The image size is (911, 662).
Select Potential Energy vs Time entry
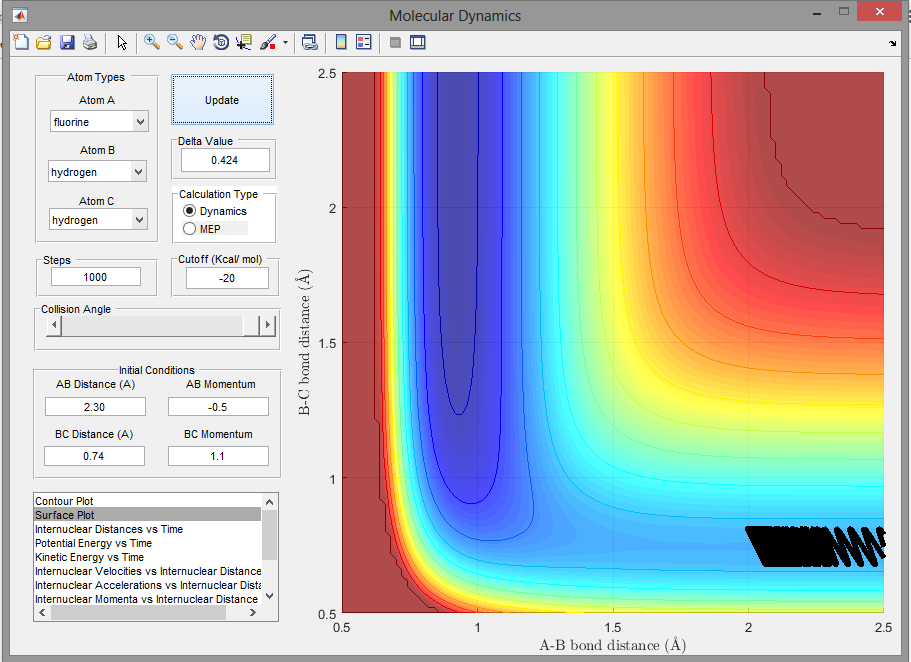click(95, 543)
